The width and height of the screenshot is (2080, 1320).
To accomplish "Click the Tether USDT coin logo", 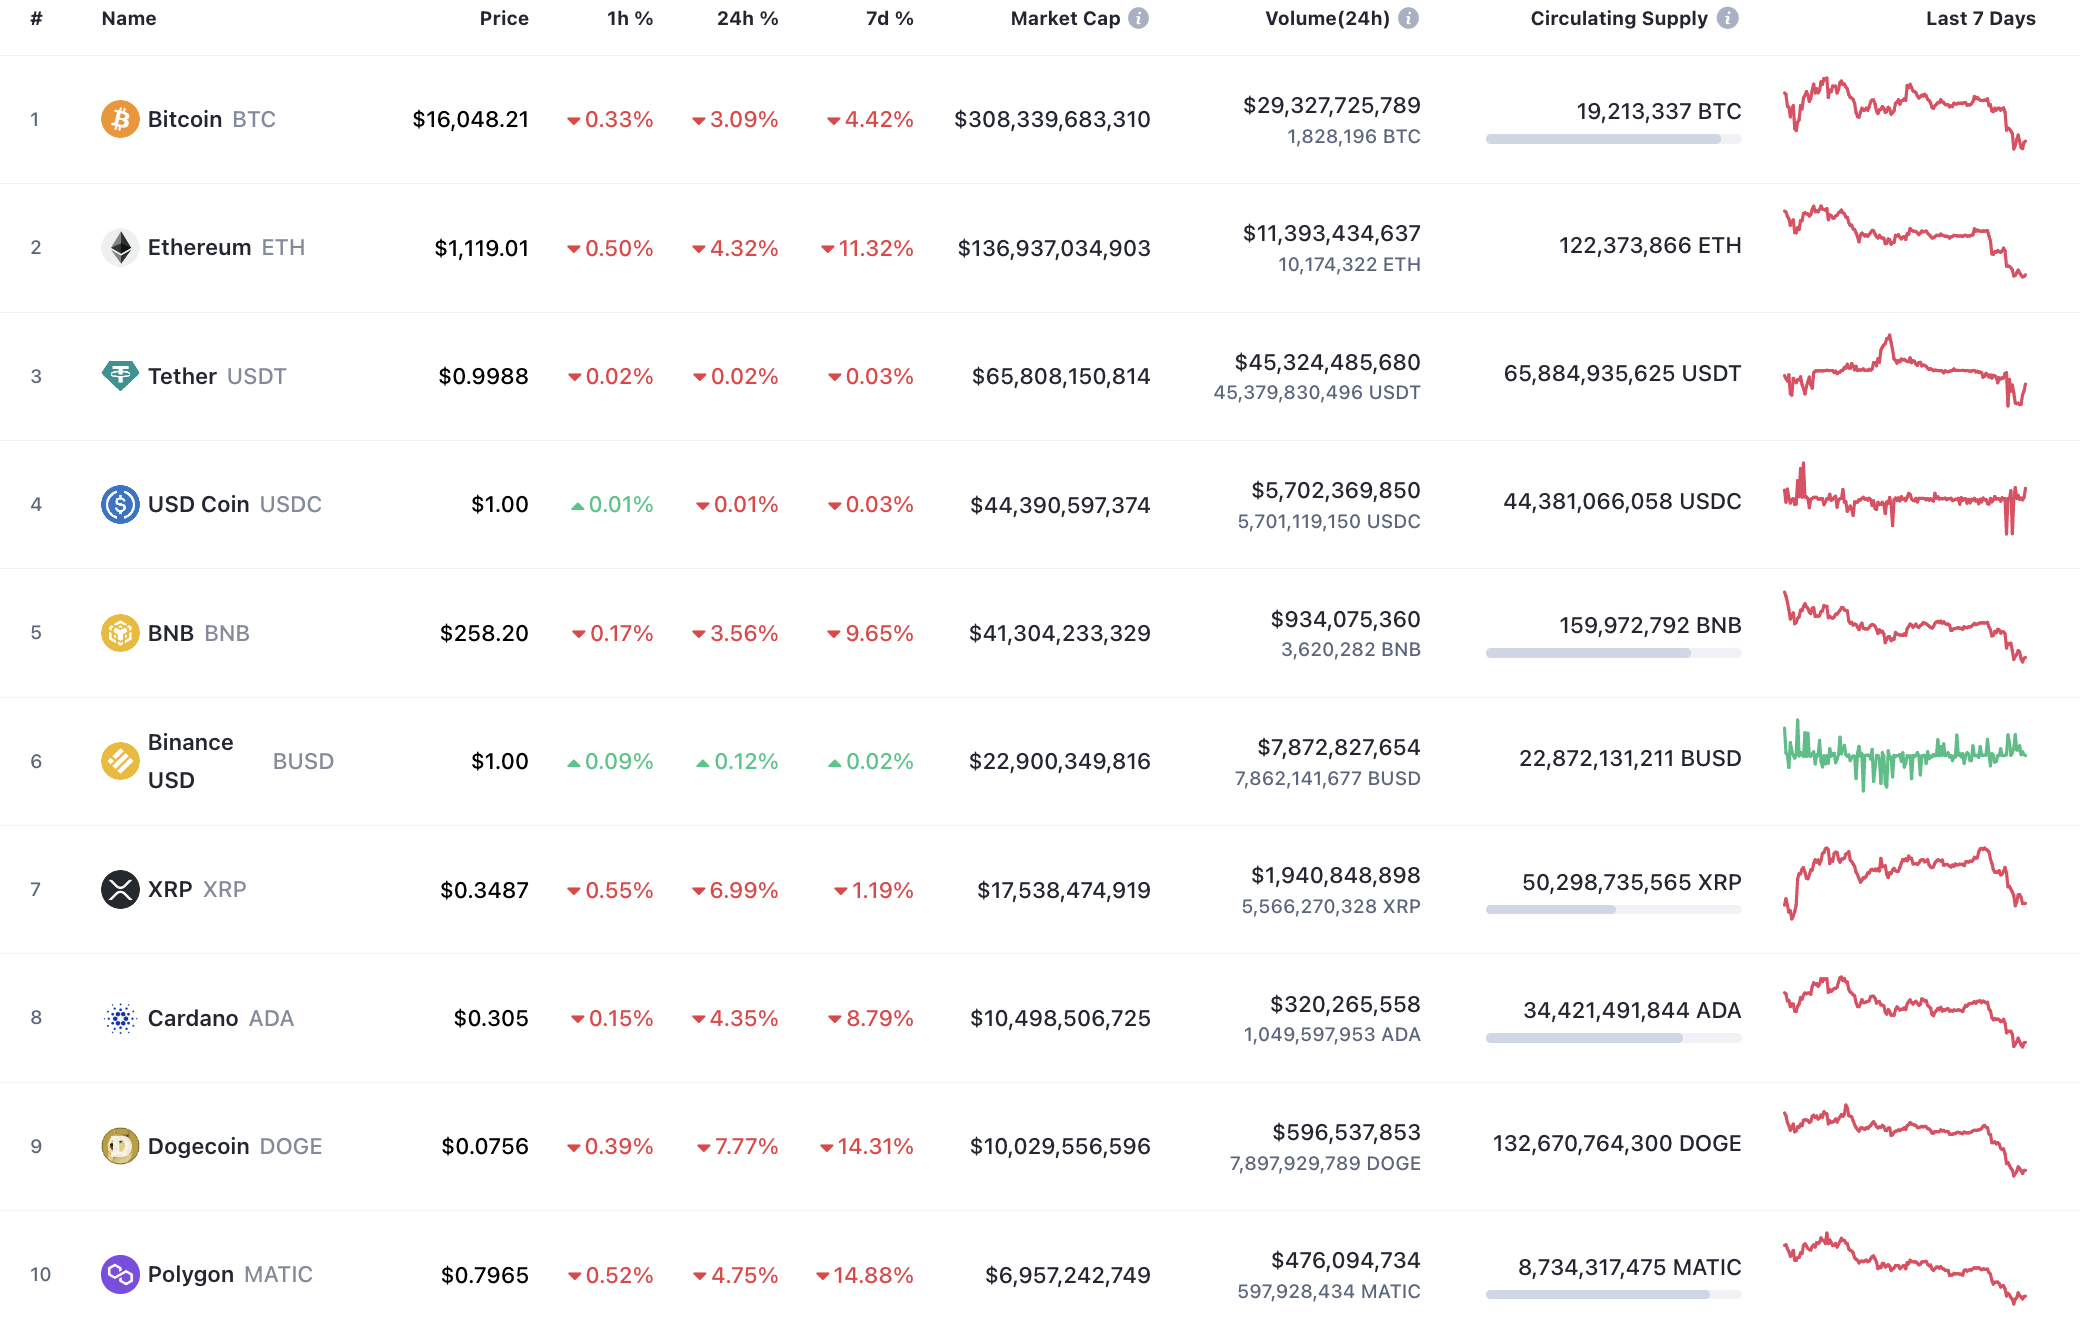I will tap(120, 376).
